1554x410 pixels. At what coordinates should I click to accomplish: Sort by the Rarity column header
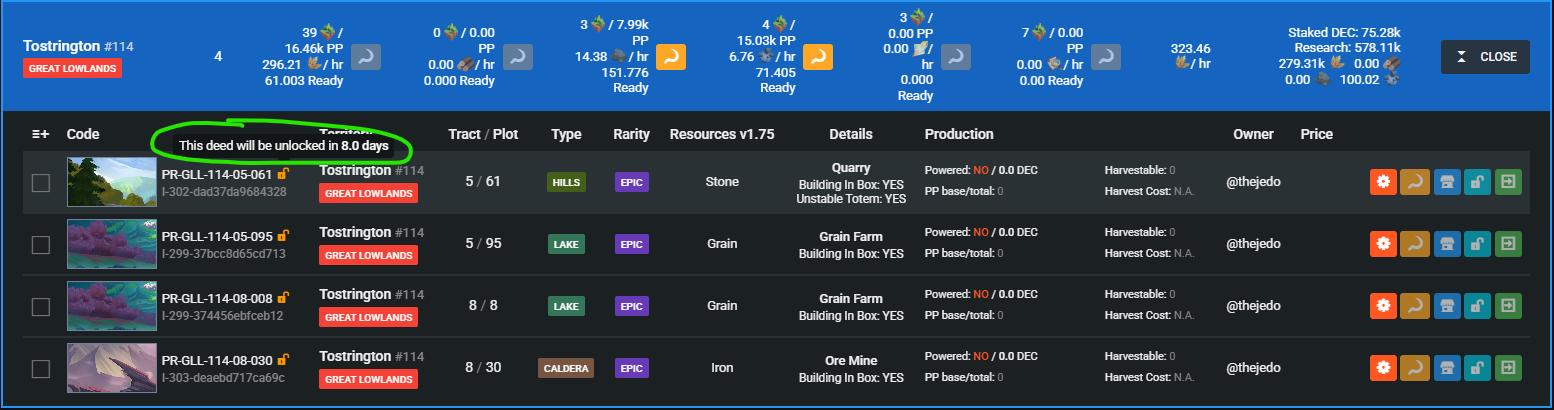click(x=631, y=134)
